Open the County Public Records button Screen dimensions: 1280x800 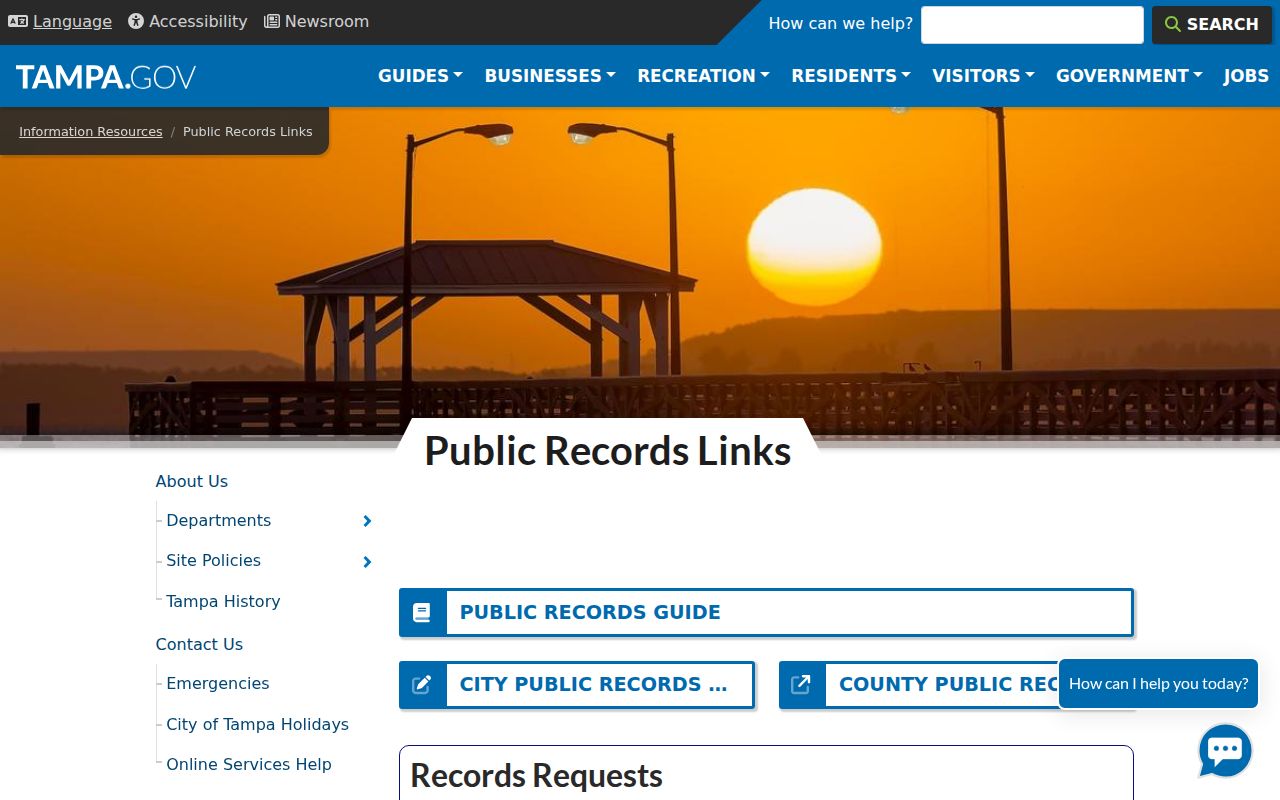pyautogui.click(x=956, y=685)
